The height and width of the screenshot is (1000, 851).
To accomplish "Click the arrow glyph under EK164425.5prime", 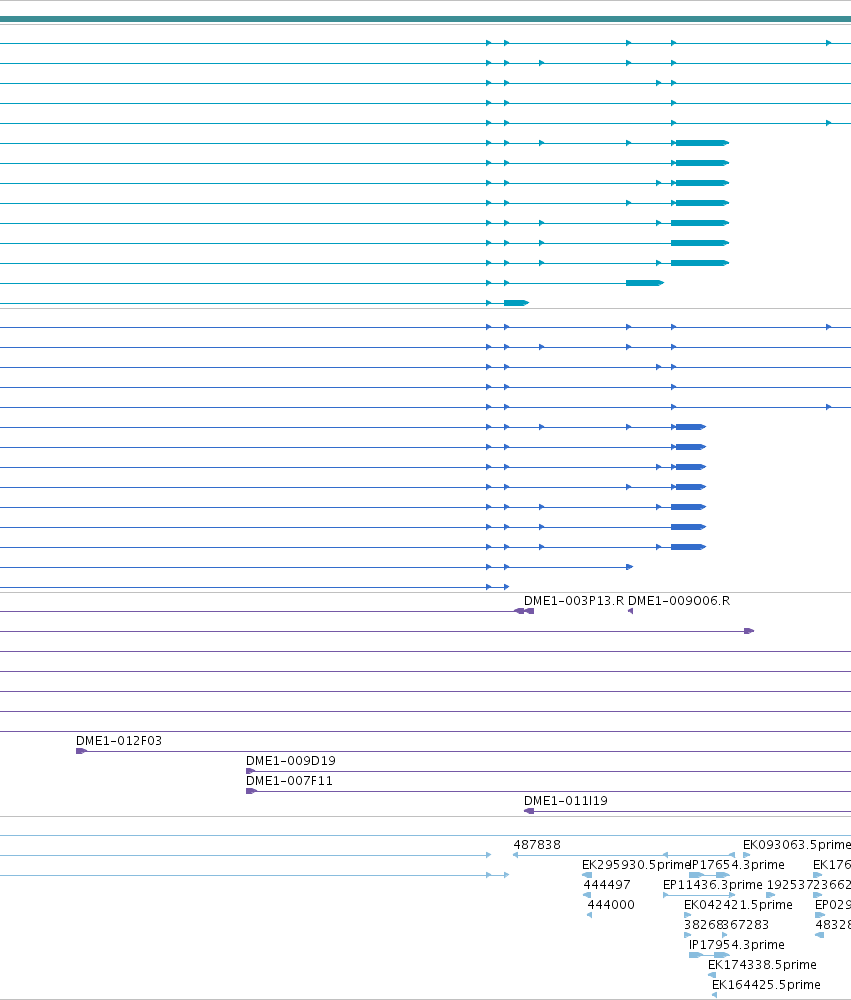I will pyautogui.click(x=714, y=995).
